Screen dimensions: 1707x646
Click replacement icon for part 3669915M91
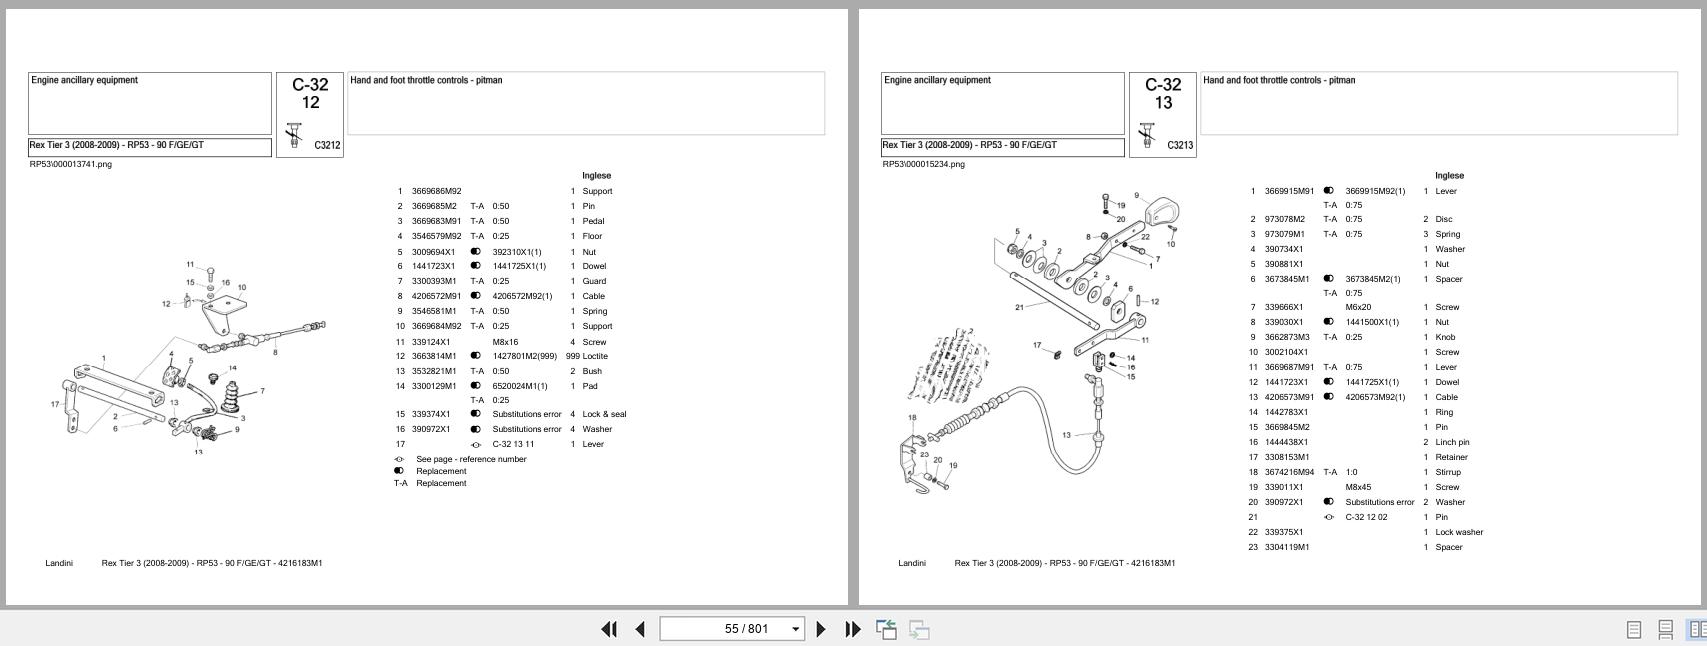tap(1329, 191)
